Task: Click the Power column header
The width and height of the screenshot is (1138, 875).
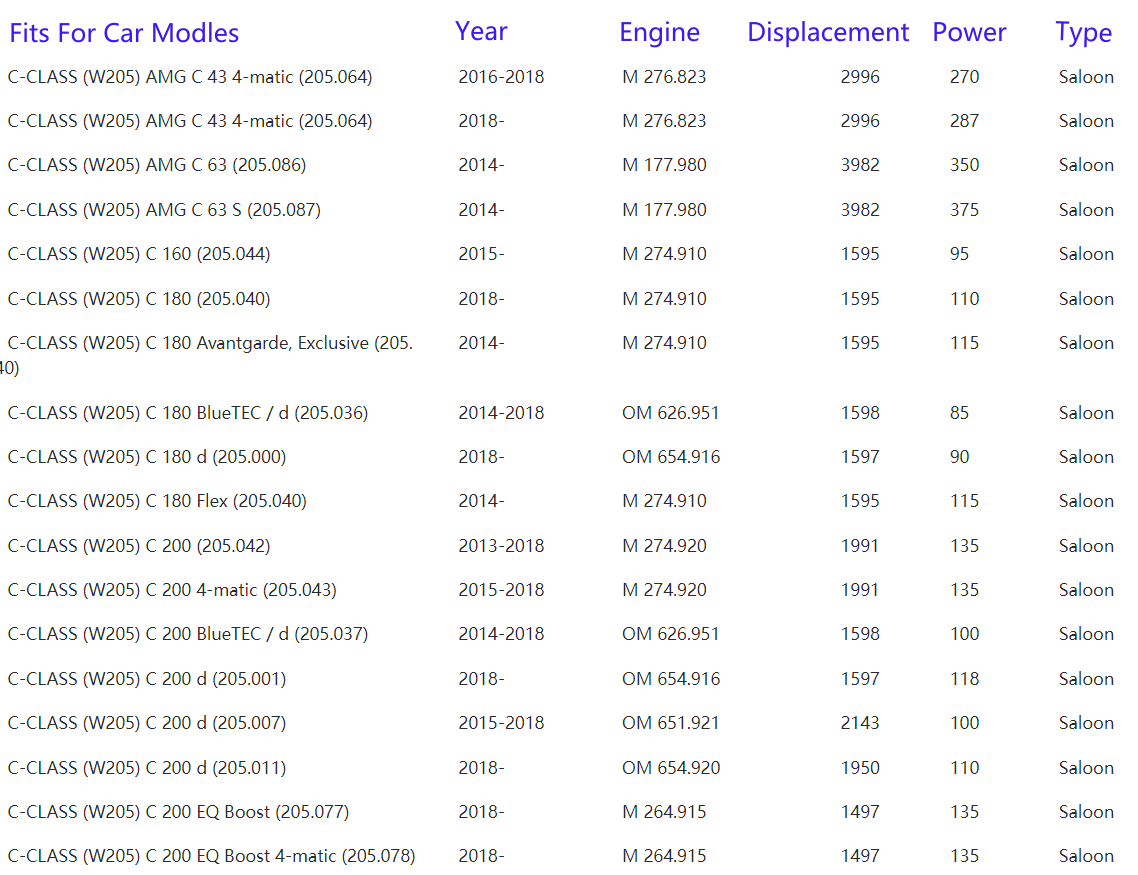Action: coord(968,32)
